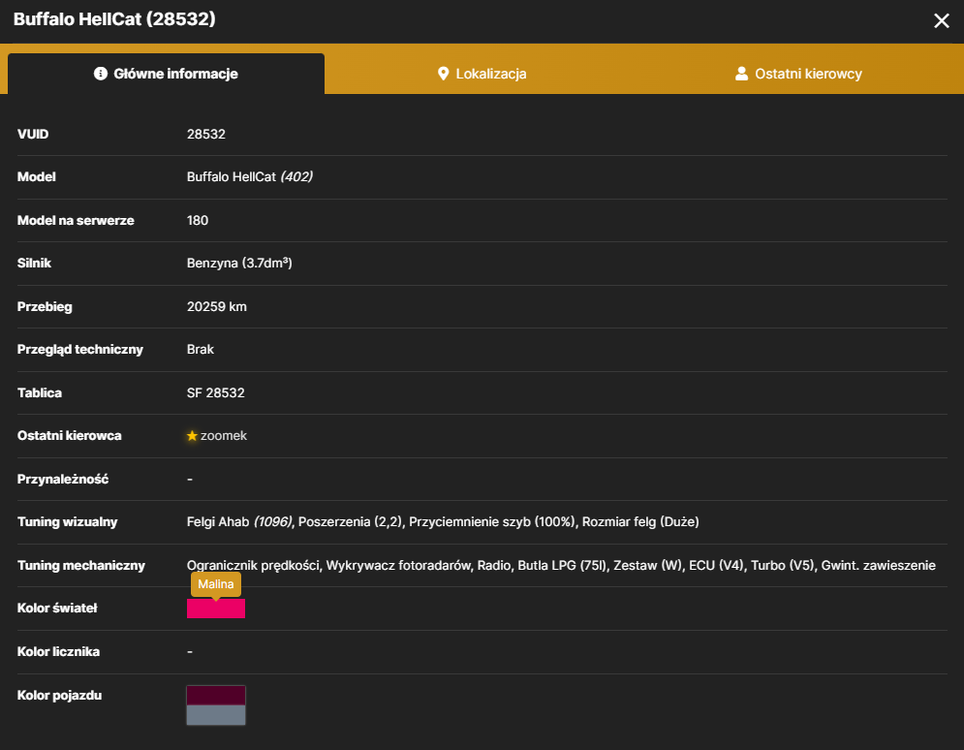Click the person icon on Ostatni kierowcy
This screenshot has height=750, width=964.
coord(741,74)
